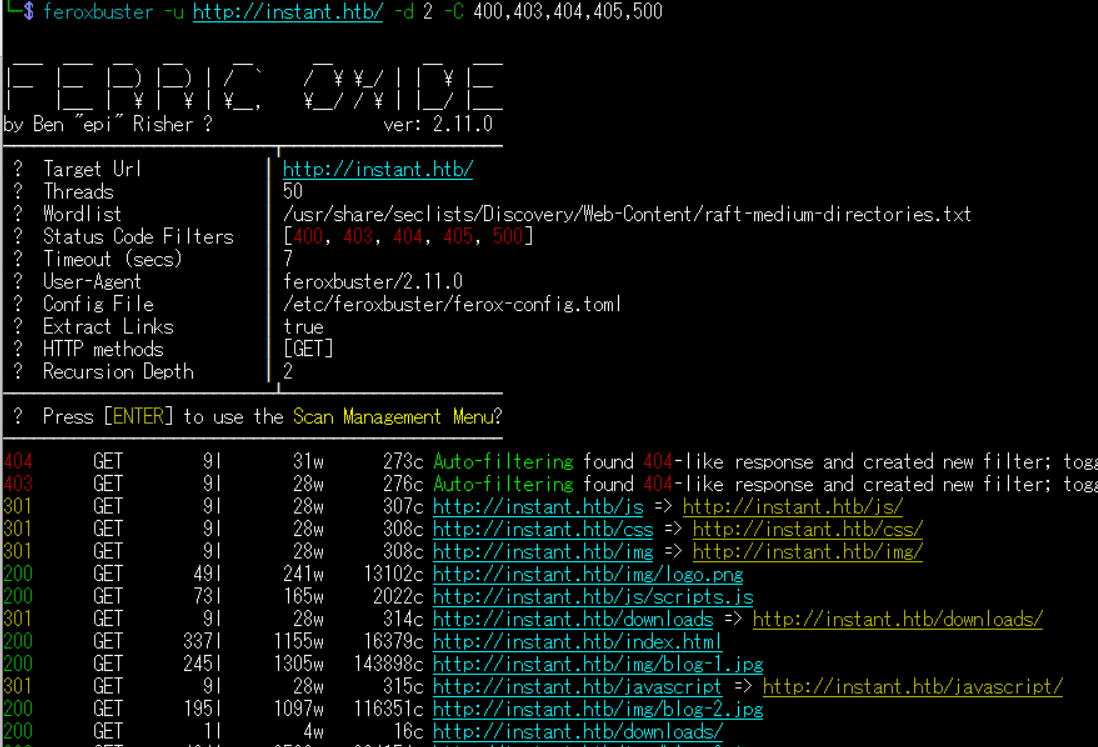Screen dimensions: 1098x747
Task: Open the cyan http://instant.htb/javascript link
Action: (577, 687)
